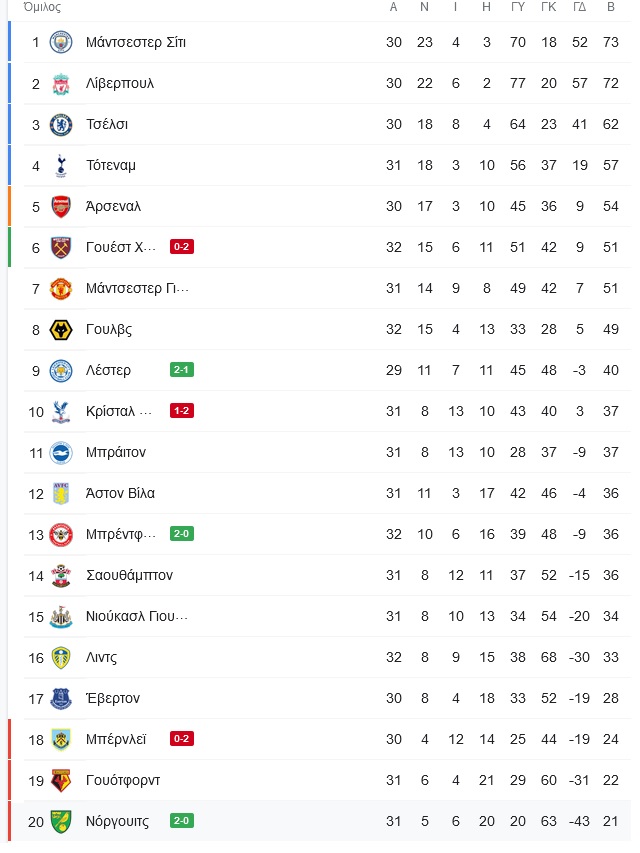The height and width of the screenshot is (853, 640).
Task: Open Brentford's 2-0 result badge
Action: pos(182,534)
